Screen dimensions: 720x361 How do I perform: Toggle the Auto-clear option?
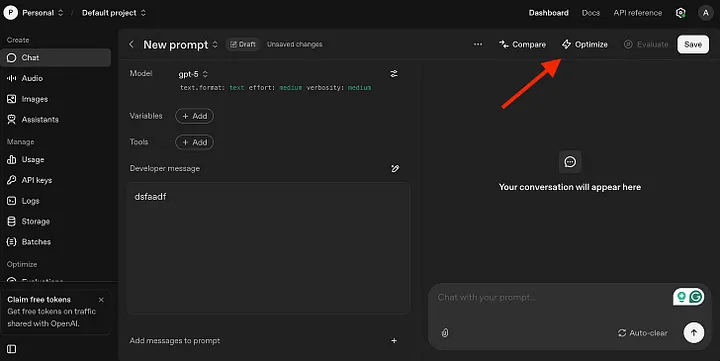click(x=642, y=333)
